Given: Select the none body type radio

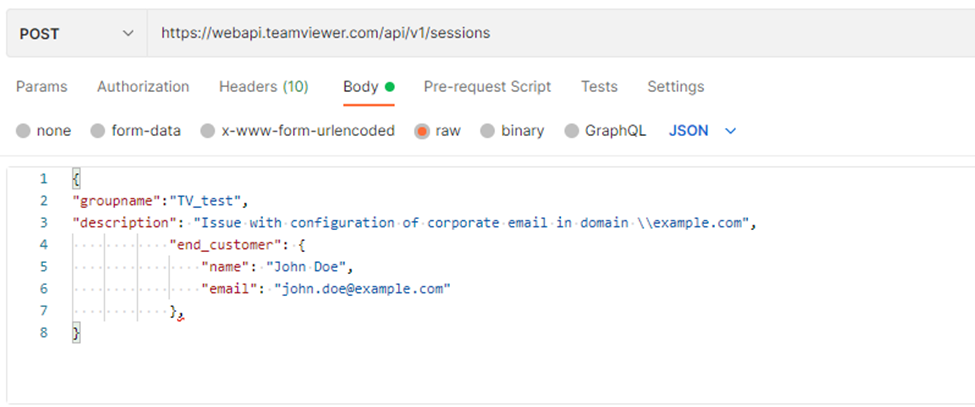Looking at the screenshot, I should 24,131.
